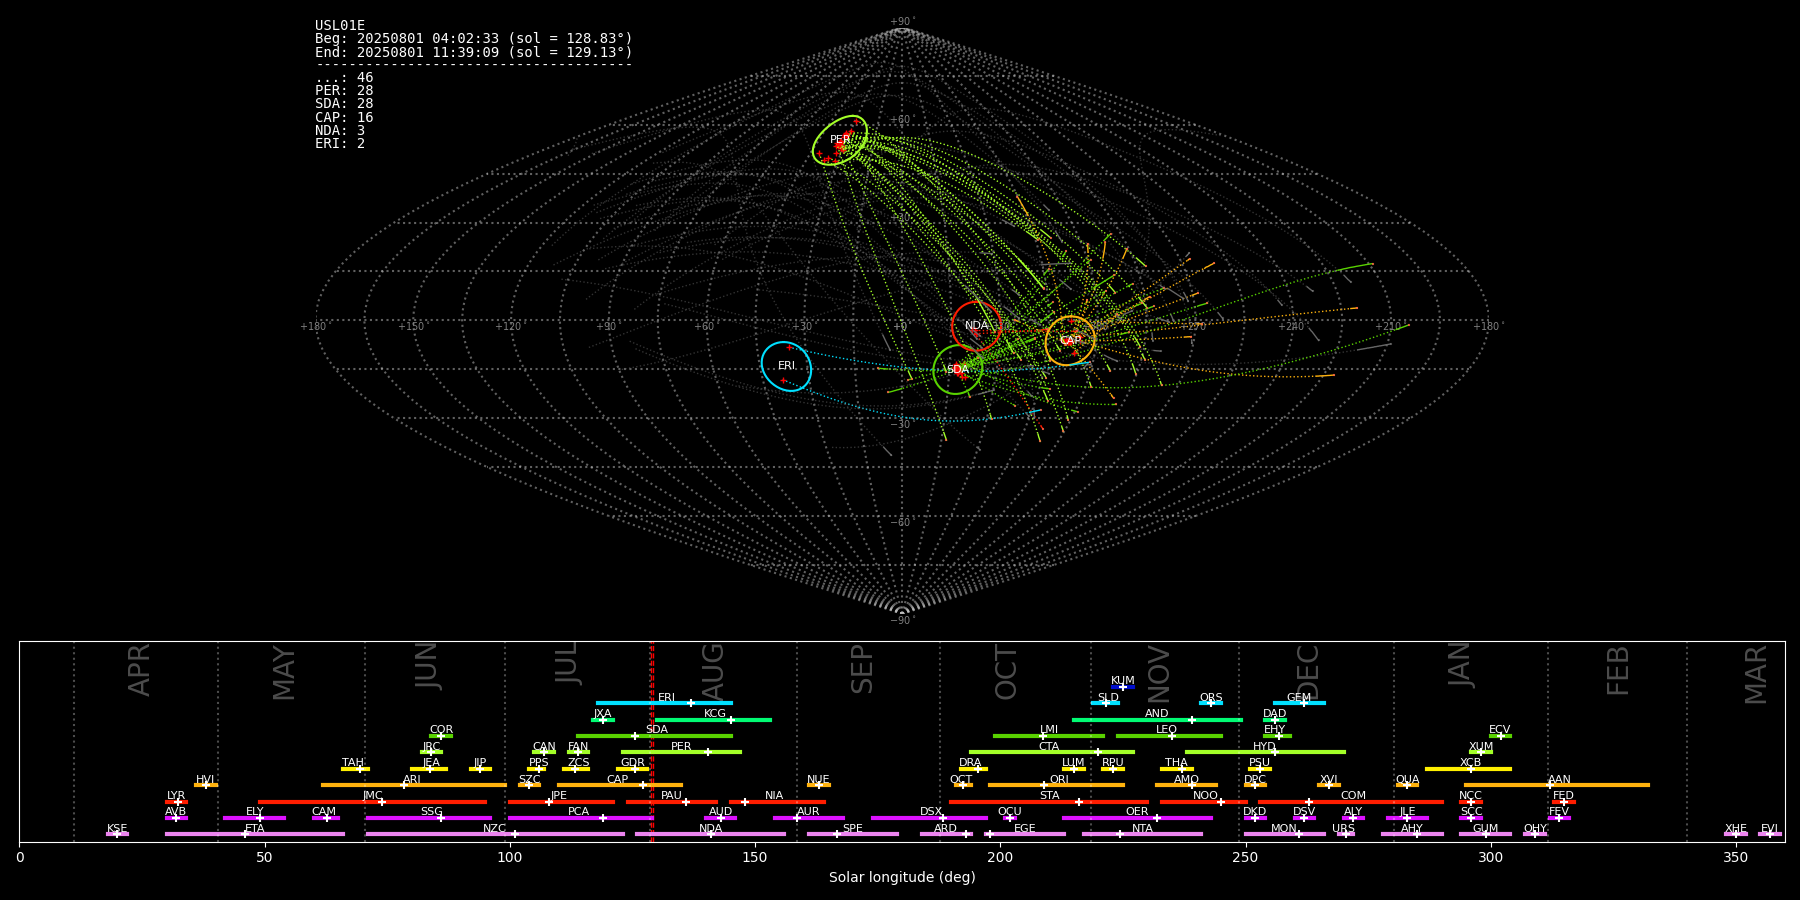Click the 'ERI: 2' count entry
The width and height of the screenshot is (1800, 900).
coord(340,143)
